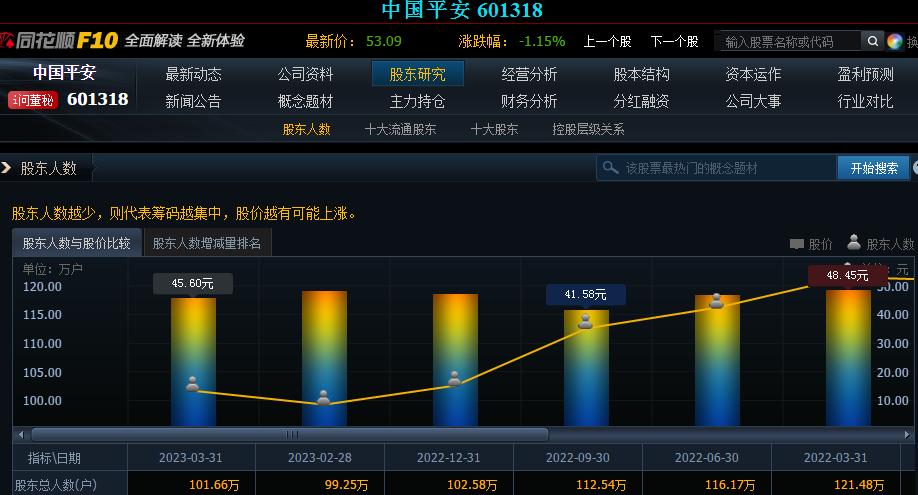Click the 2022-09-30 date header

(578, 458)
